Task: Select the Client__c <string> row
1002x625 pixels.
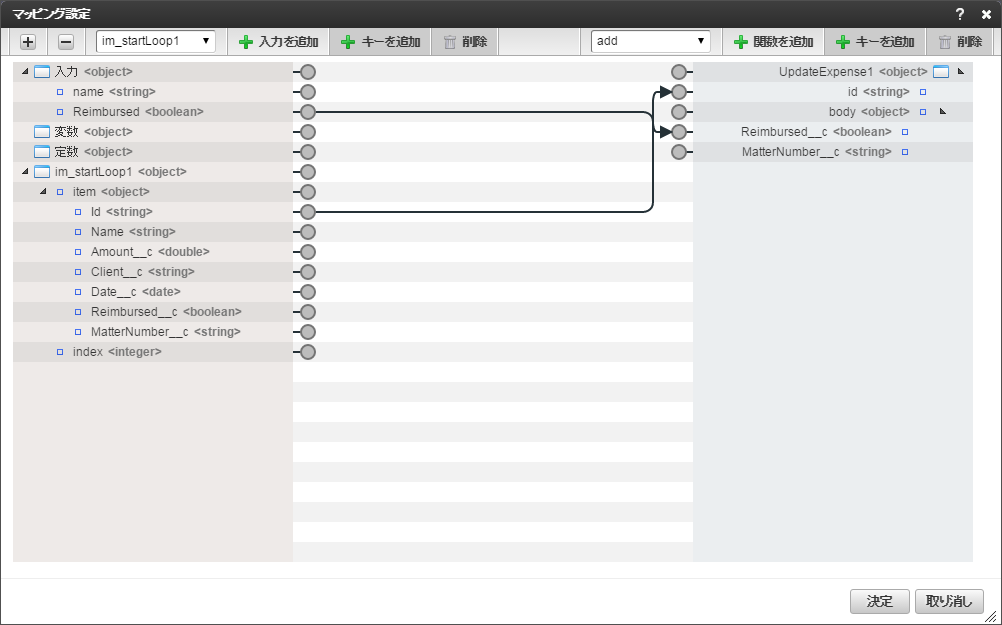Action: tap(153, 272)
